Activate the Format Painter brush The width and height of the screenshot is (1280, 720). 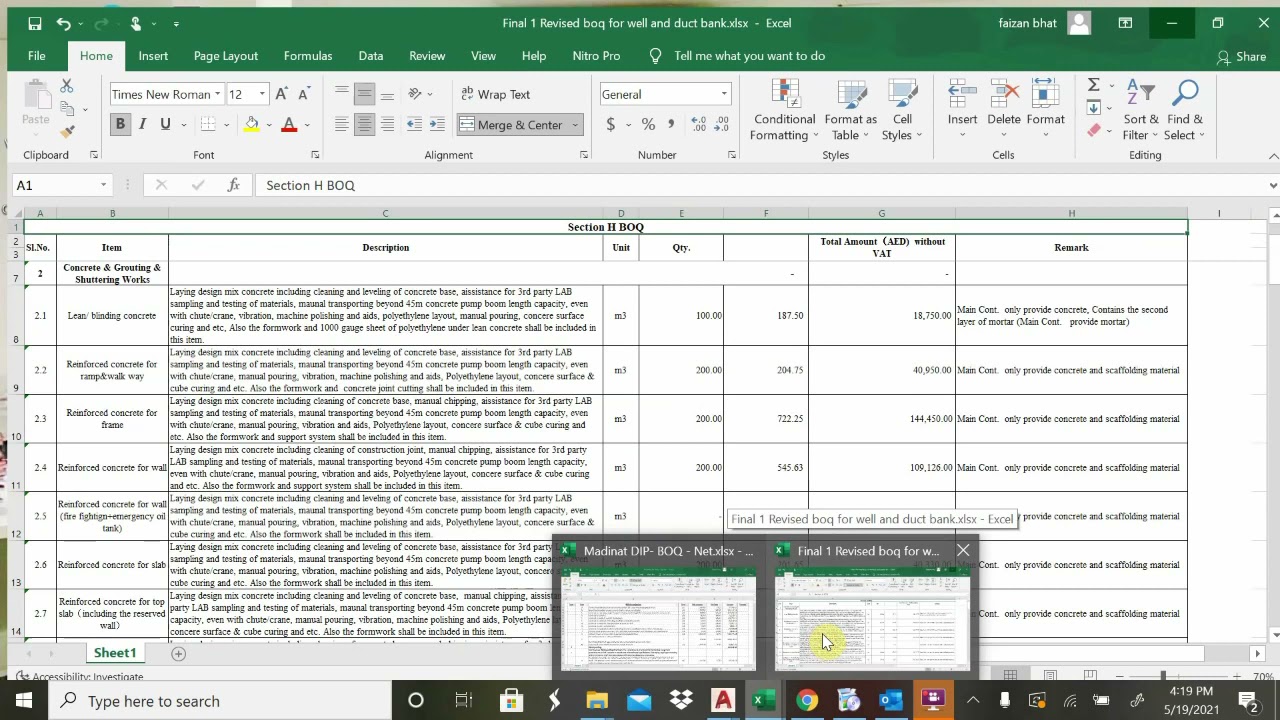67,131
